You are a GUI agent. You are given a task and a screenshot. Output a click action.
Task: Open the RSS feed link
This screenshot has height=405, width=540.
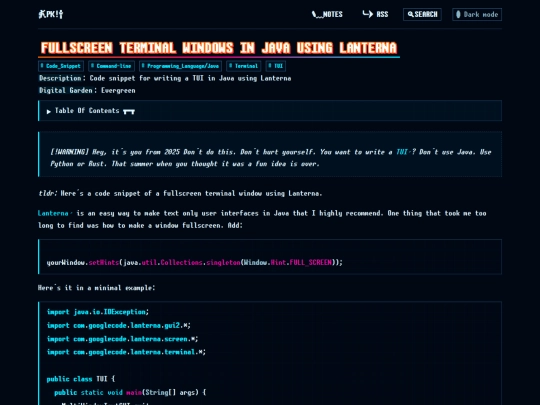(375, 14)
